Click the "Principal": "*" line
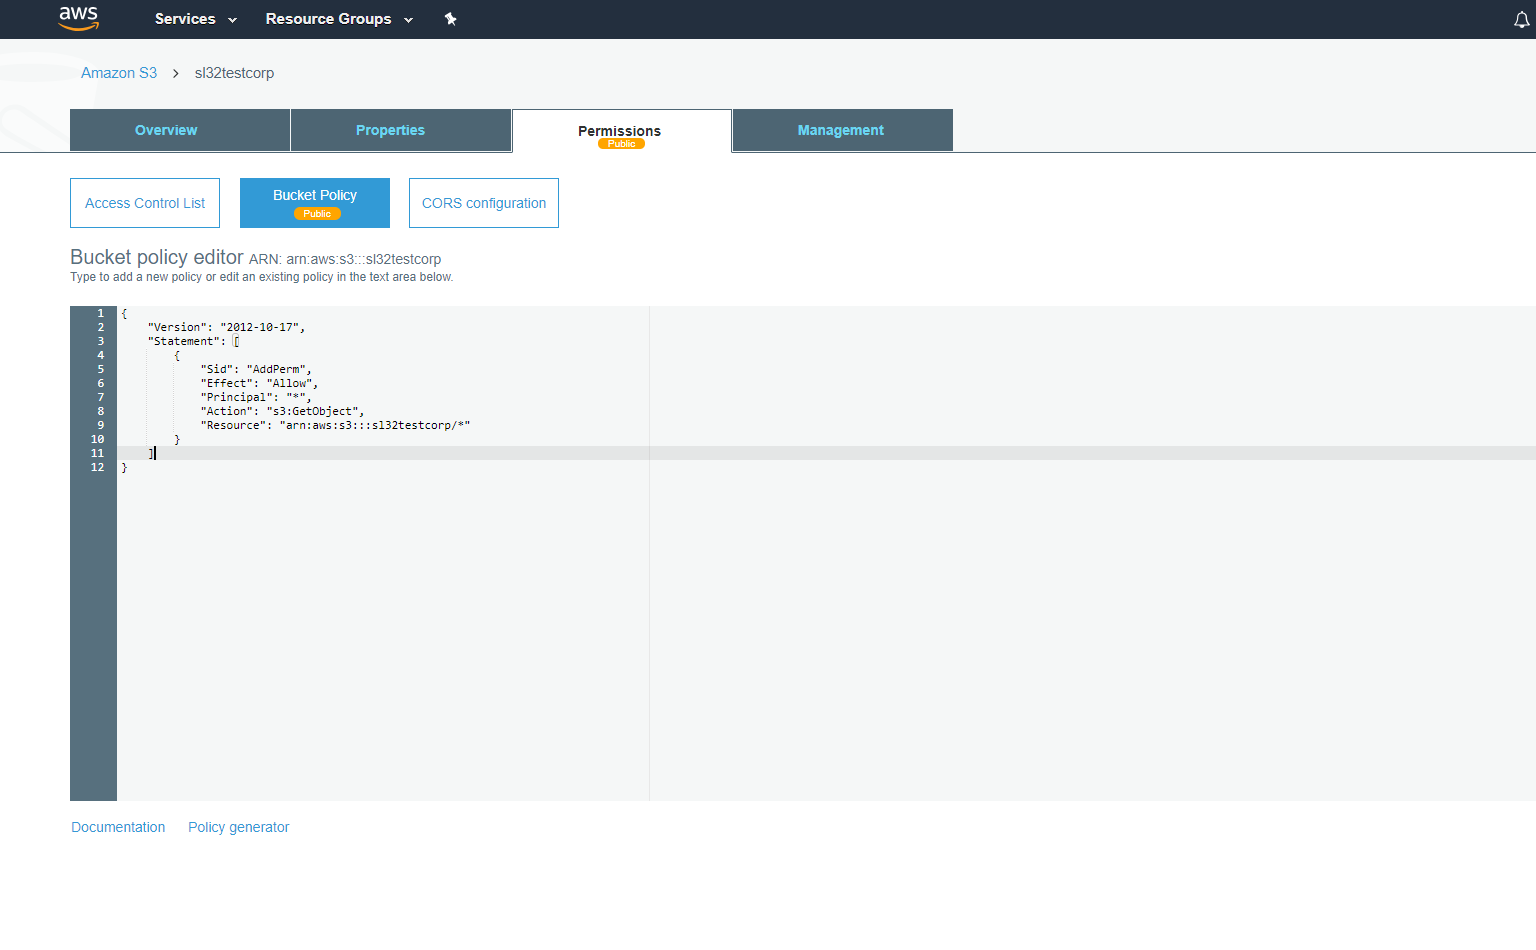This screenshot has width=1536, height=950. (256, 397)
